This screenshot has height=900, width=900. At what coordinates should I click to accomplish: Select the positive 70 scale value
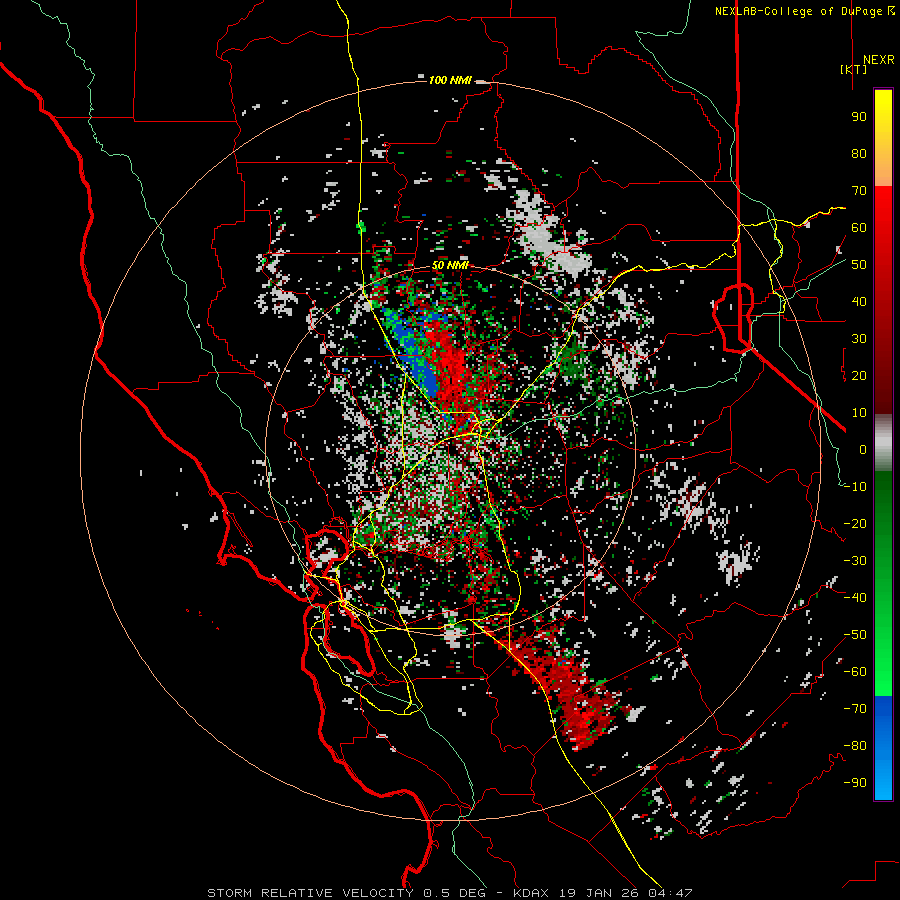tap(859, 191)
